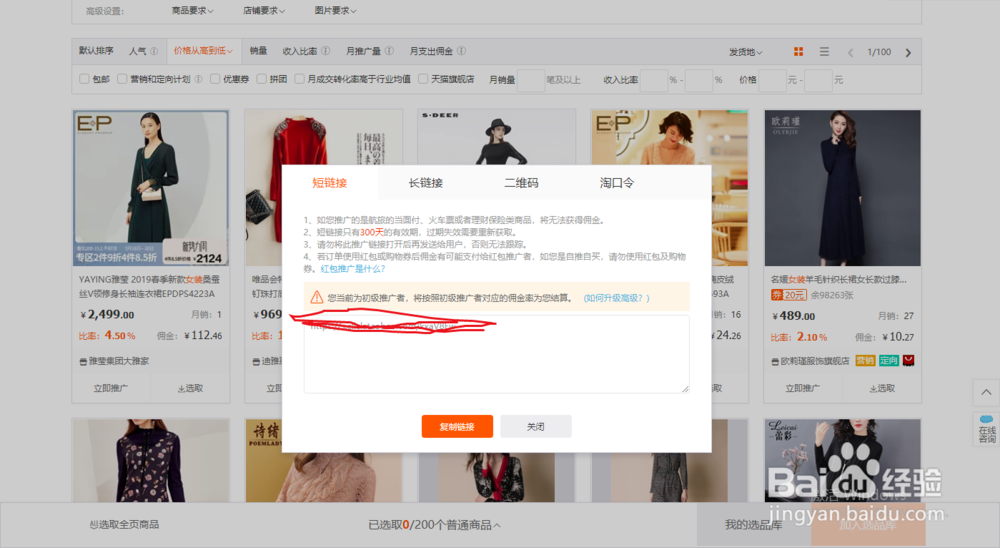
Task: Click 选取 on YAYING dress card
Action: 190,388
